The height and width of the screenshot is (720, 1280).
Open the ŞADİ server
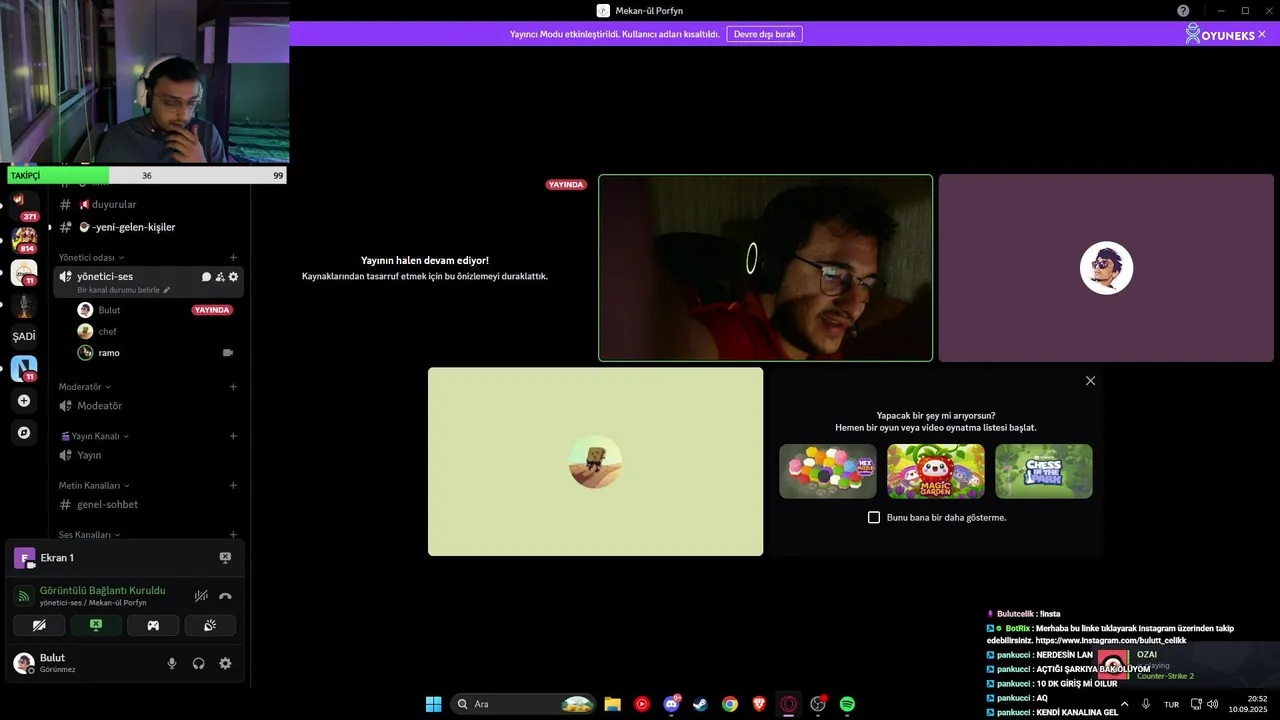pos(24,336)
